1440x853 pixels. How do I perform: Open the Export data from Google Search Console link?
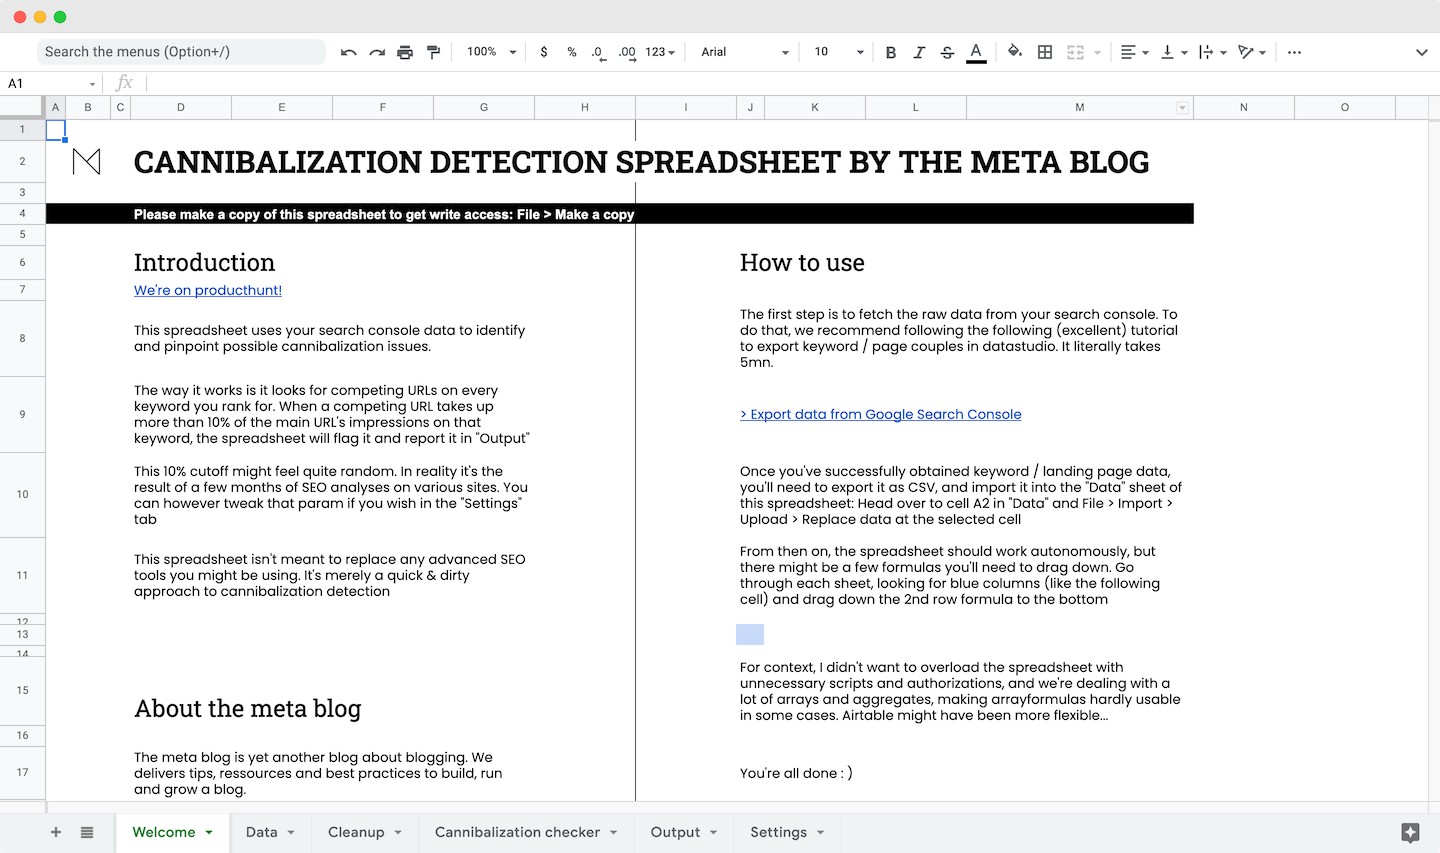click(880, 414)
